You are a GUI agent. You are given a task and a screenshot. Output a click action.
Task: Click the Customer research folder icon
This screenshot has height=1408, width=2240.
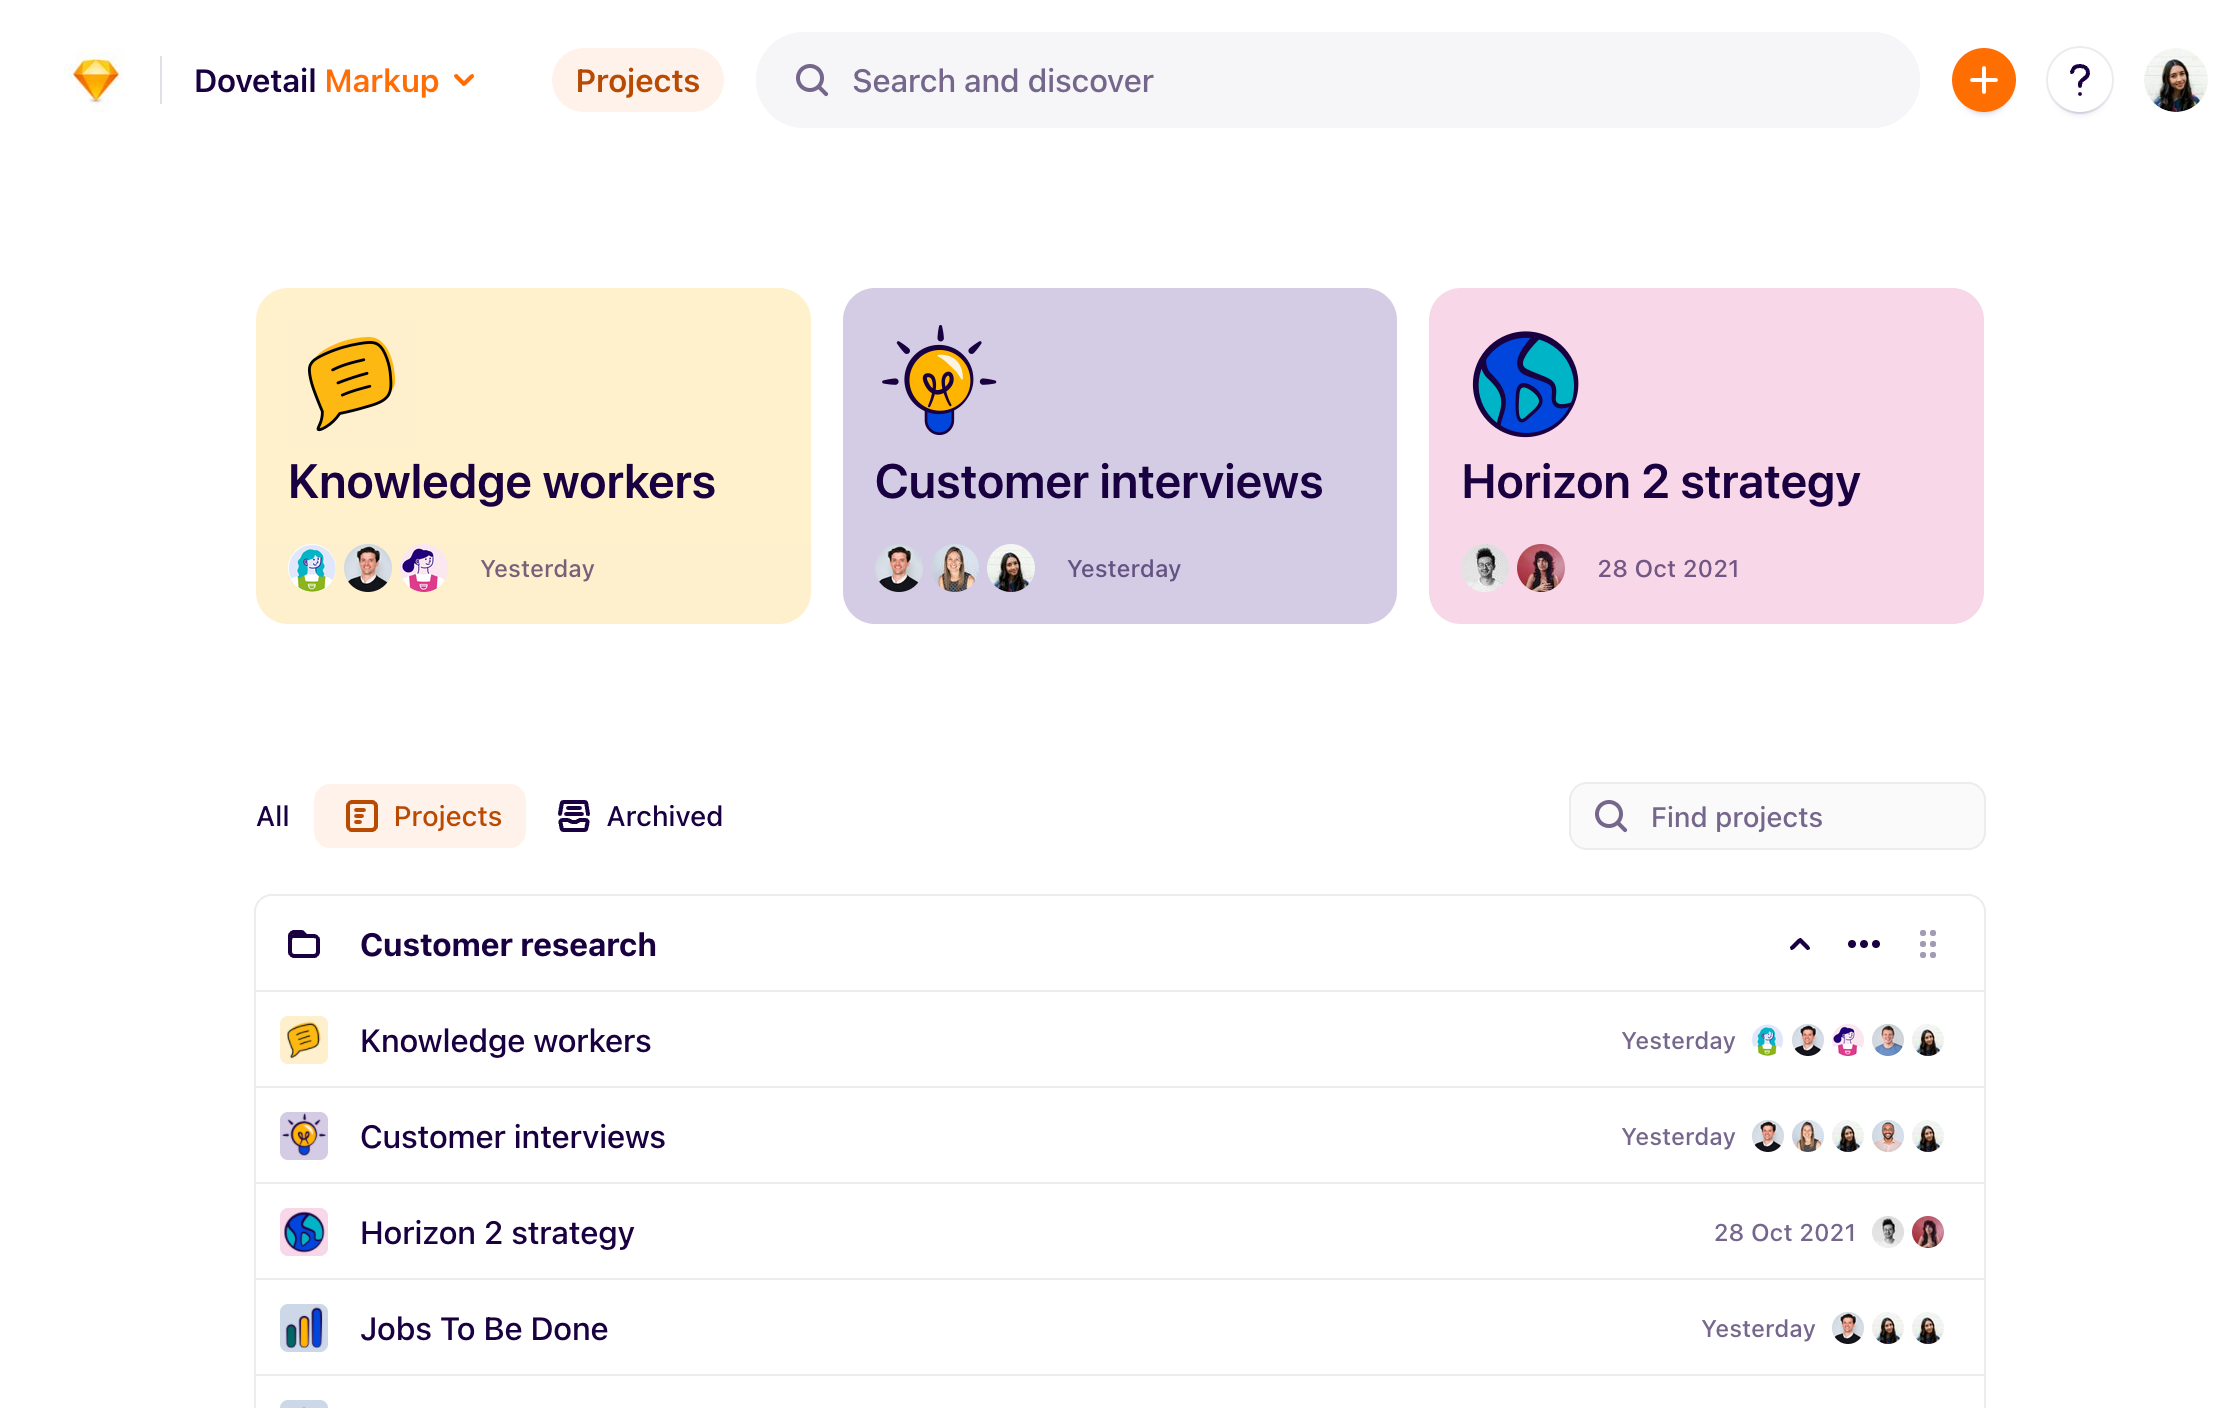[304, 944]
